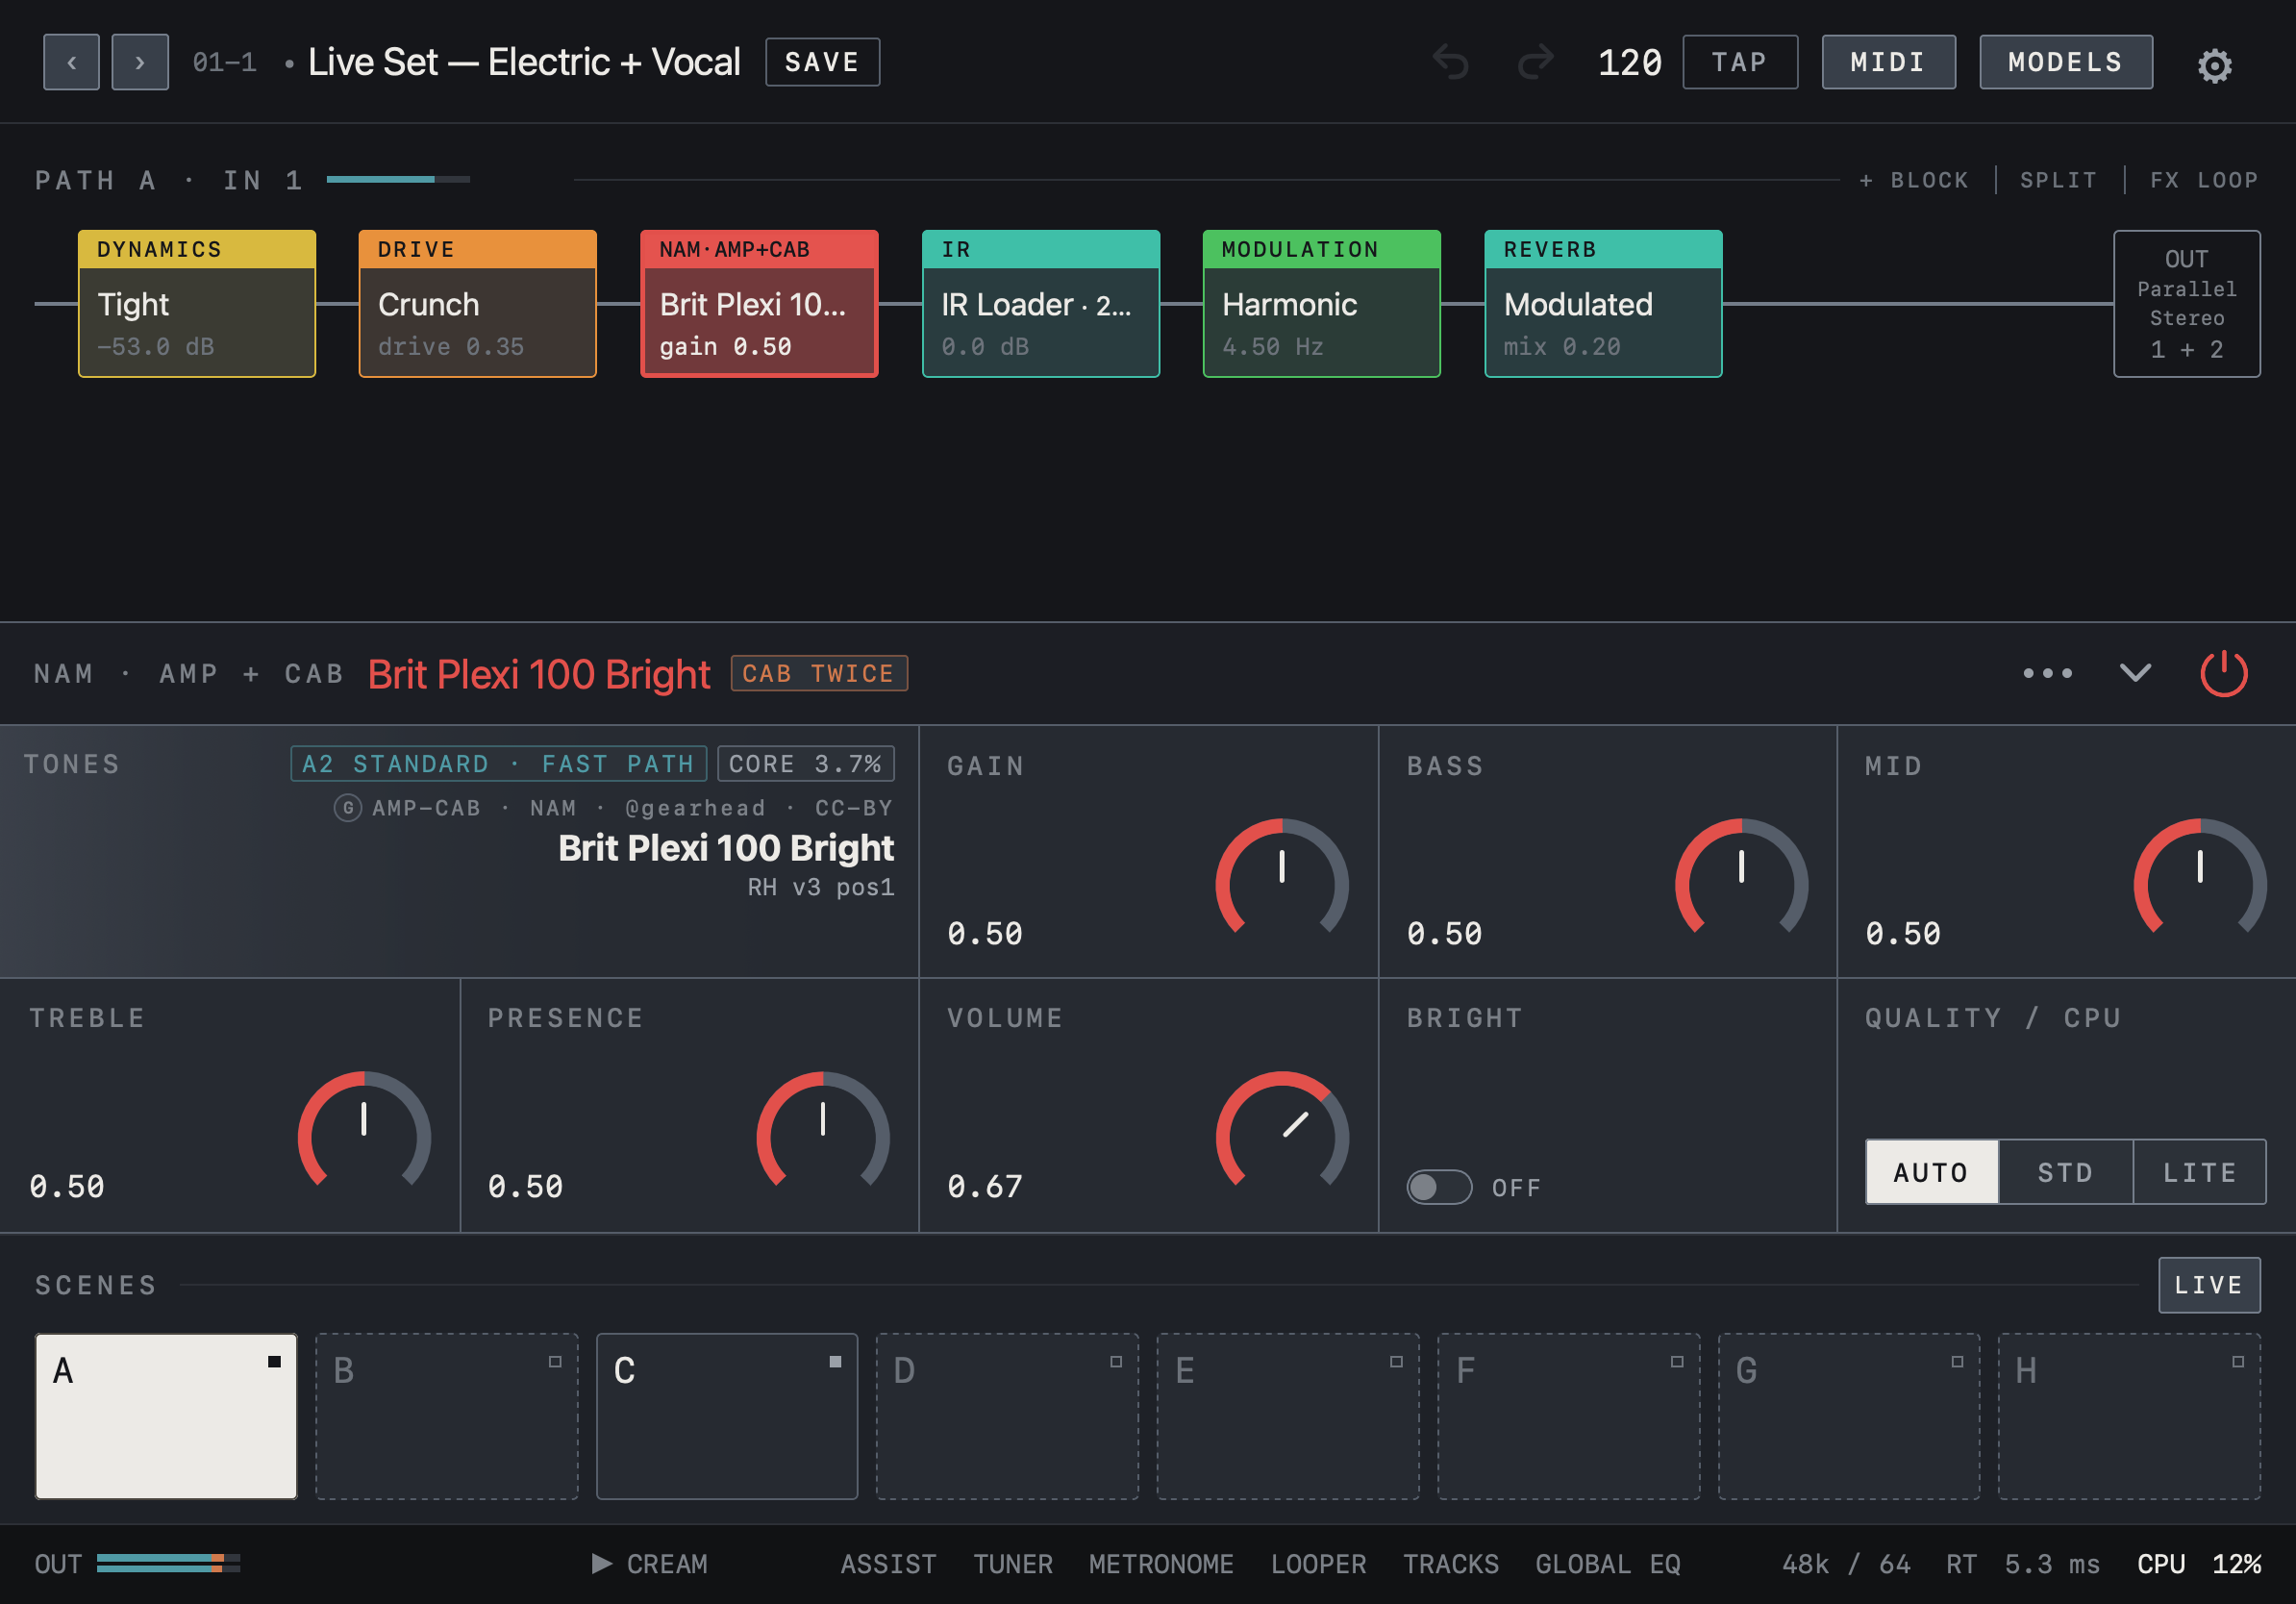Click the IN 1 input level meter
The image size is (2296, 1604).
click(398, 179)
